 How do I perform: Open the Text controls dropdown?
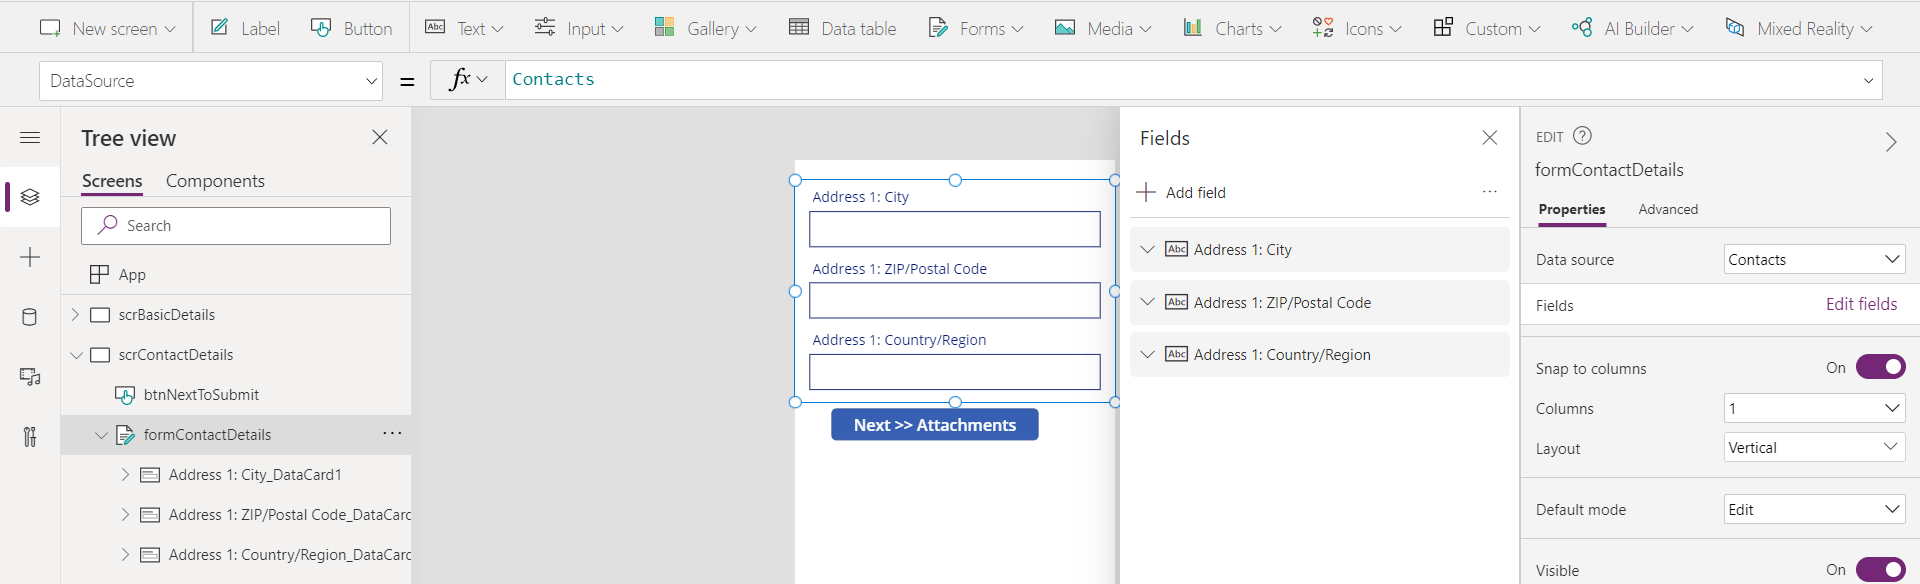pos(464,28)
